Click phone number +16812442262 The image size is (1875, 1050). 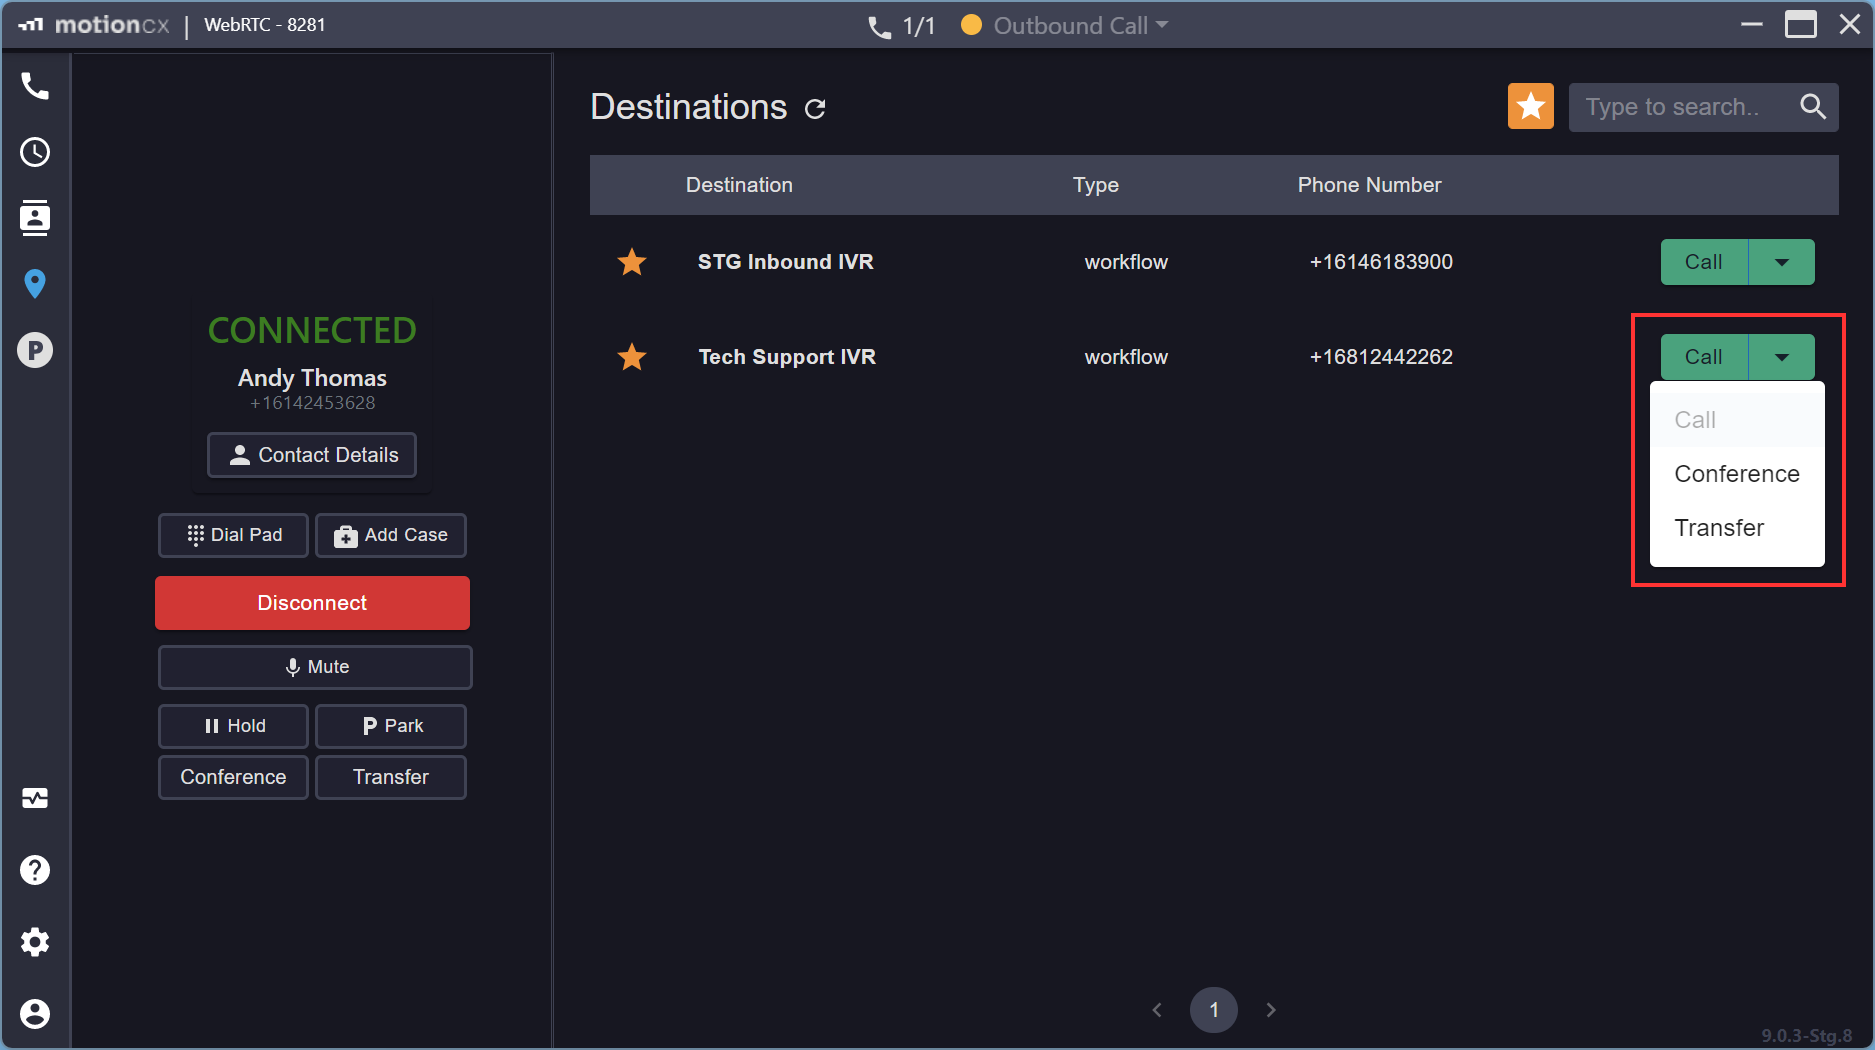pos(1381,357)
